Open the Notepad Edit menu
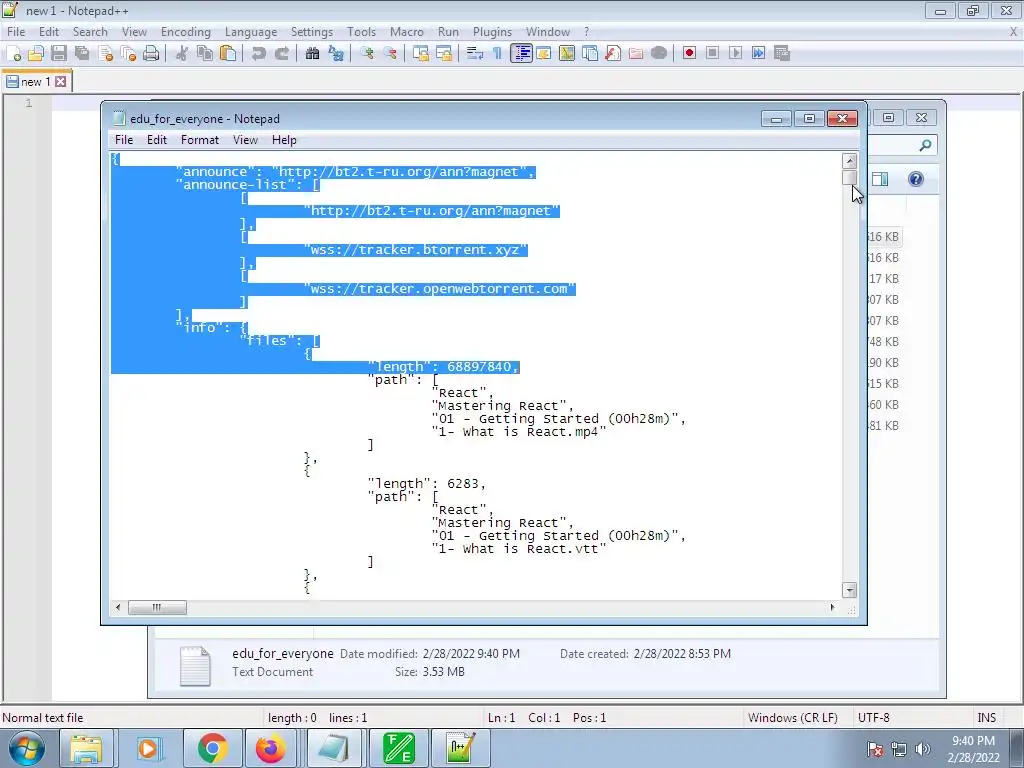Image resolution: width=1024 pixels, height=768 pixels. click(x=157, y=140)
